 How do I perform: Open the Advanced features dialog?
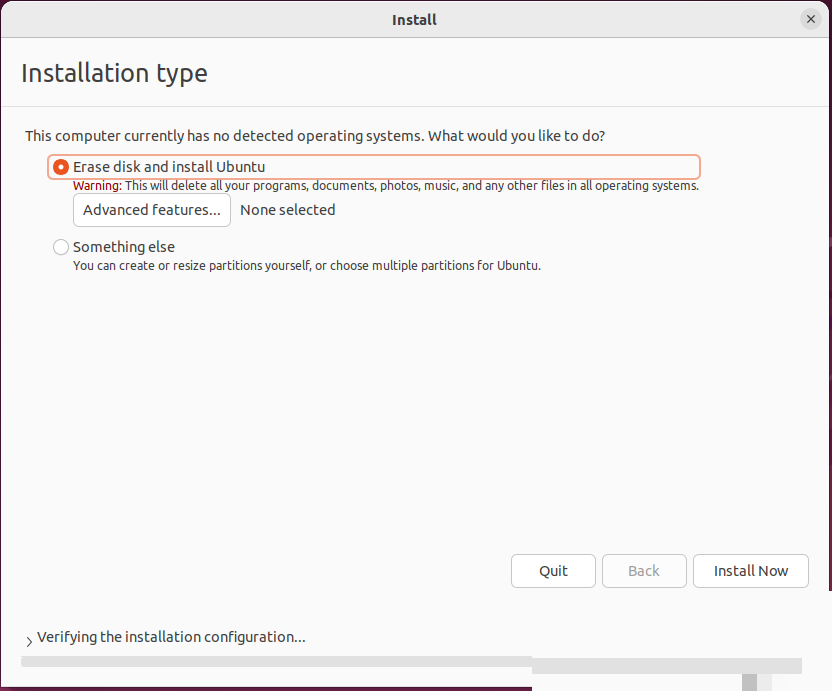click(152, 210)
